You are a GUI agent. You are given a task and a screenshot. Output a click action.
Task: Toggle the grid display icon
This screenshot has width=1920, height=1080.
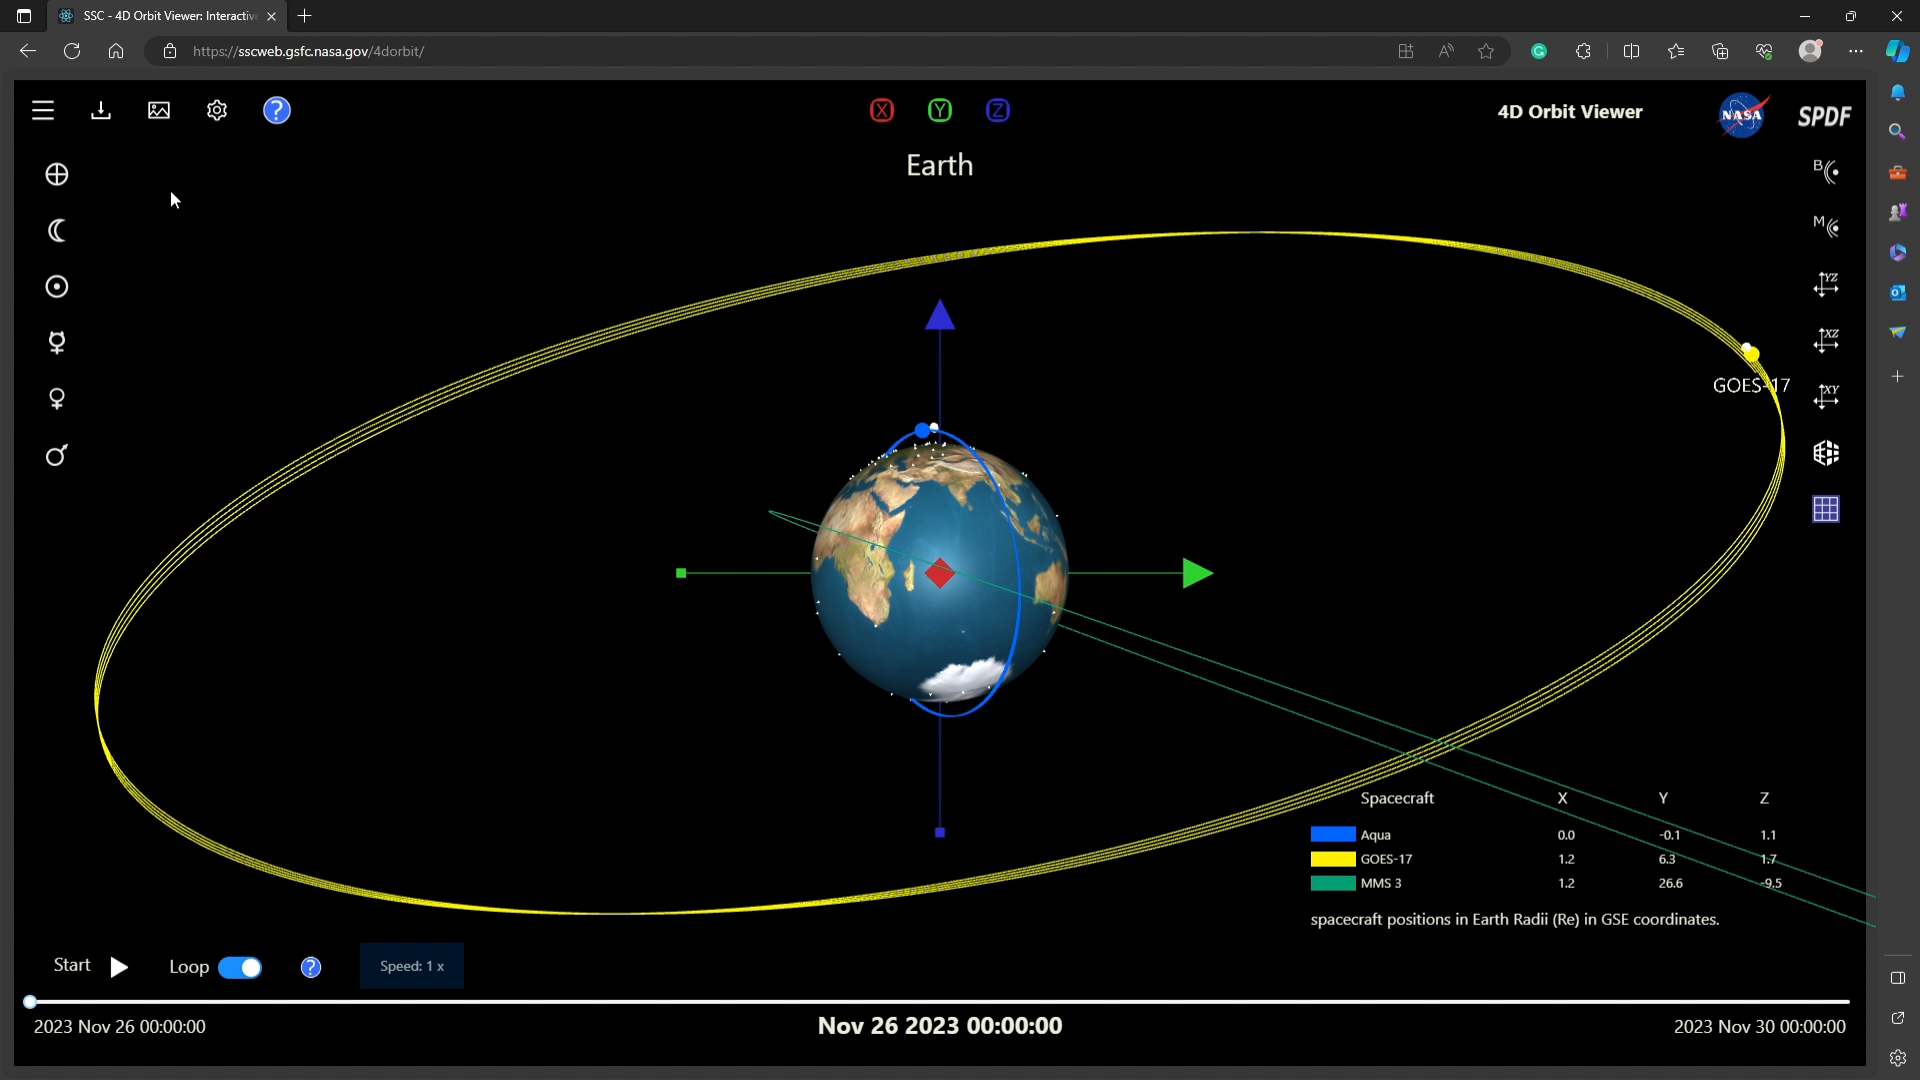[x=1826, y=510]
